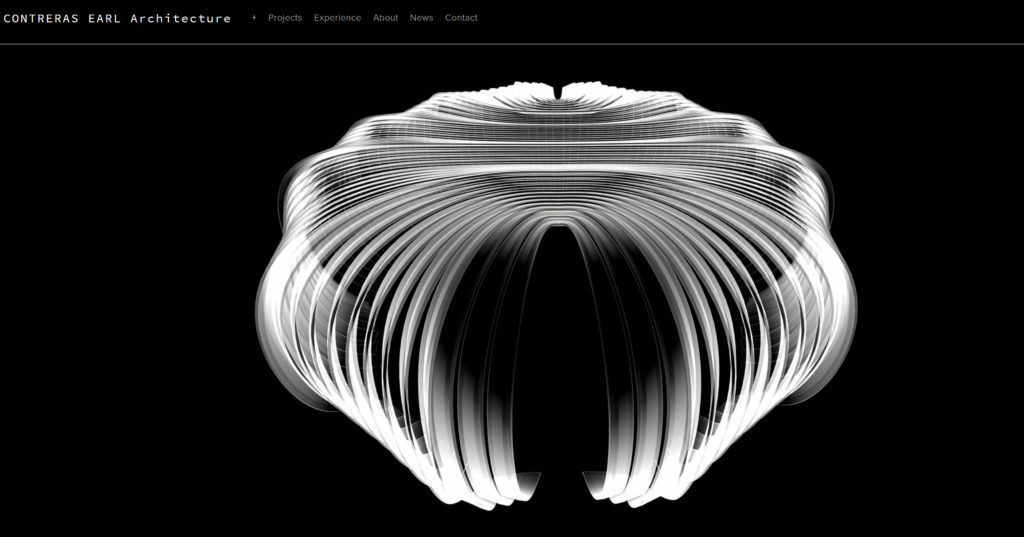Select the white sculptural hero image
This screenshot has width=1024, height=537.
coord(556,295)
